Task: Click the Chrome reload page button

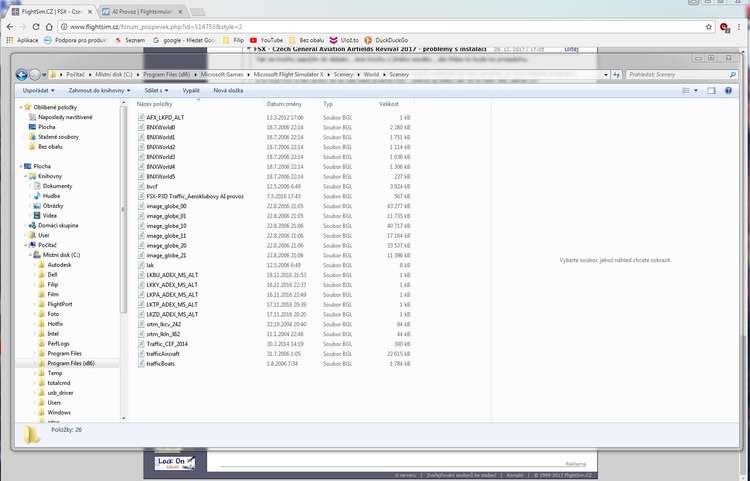Action: point(36,27)
